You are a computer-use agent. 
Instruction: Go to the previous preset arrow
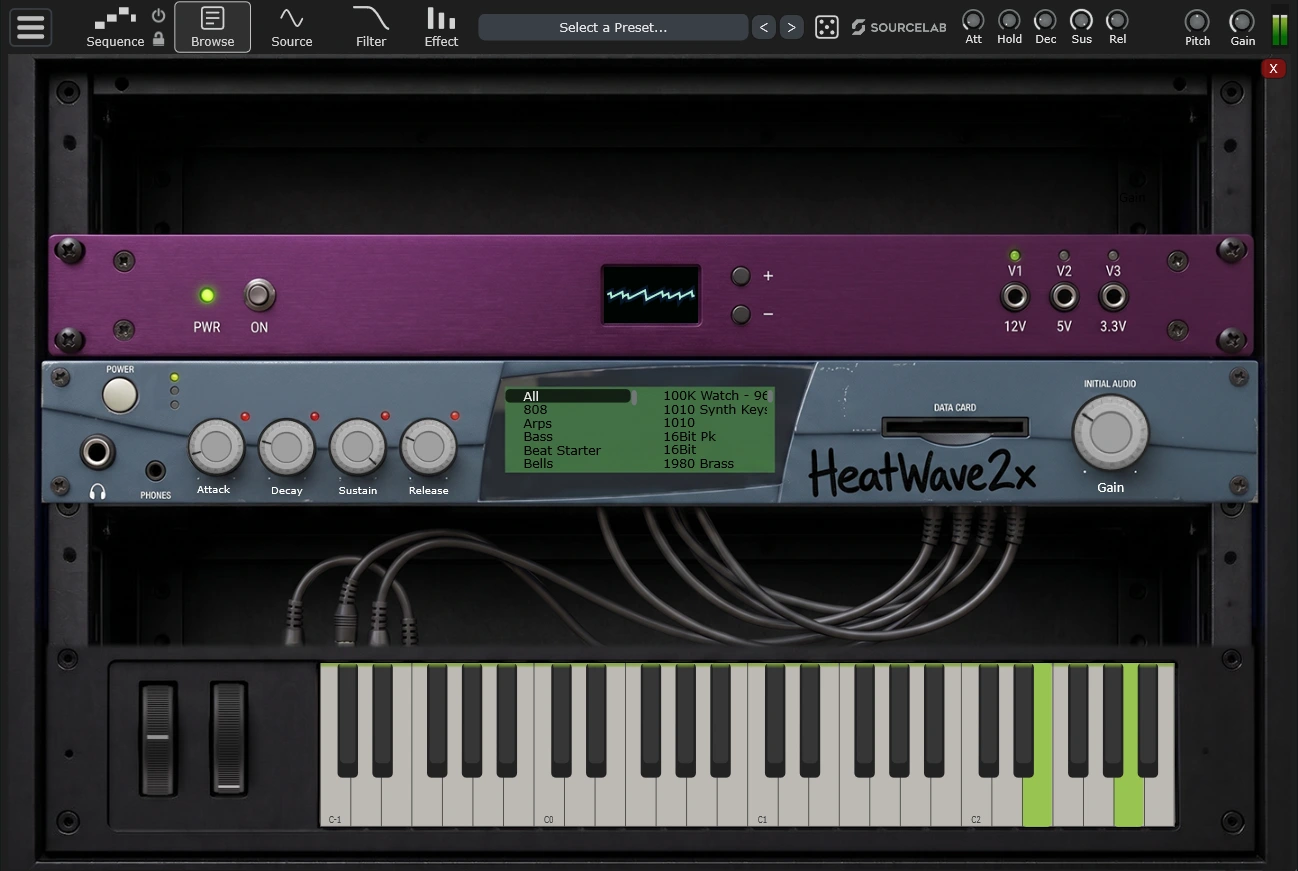click(764, 27)
